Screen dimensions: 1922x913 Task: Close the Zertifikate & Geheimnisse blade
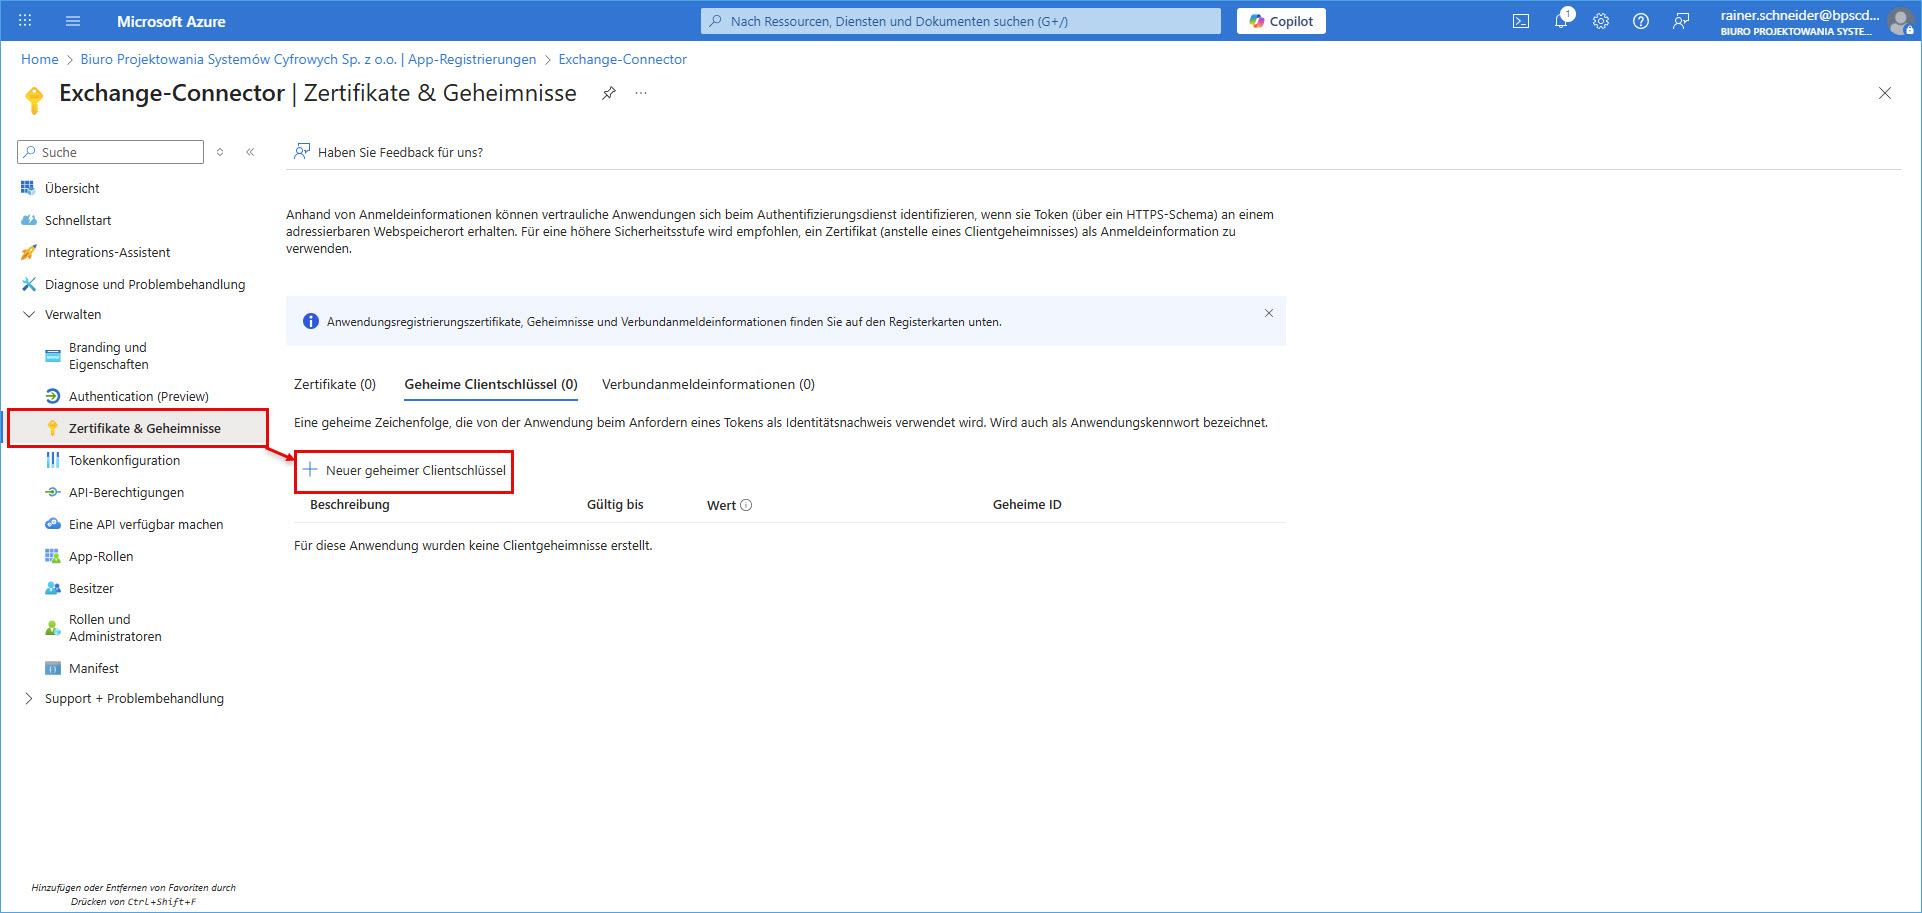pos(1885,93)
